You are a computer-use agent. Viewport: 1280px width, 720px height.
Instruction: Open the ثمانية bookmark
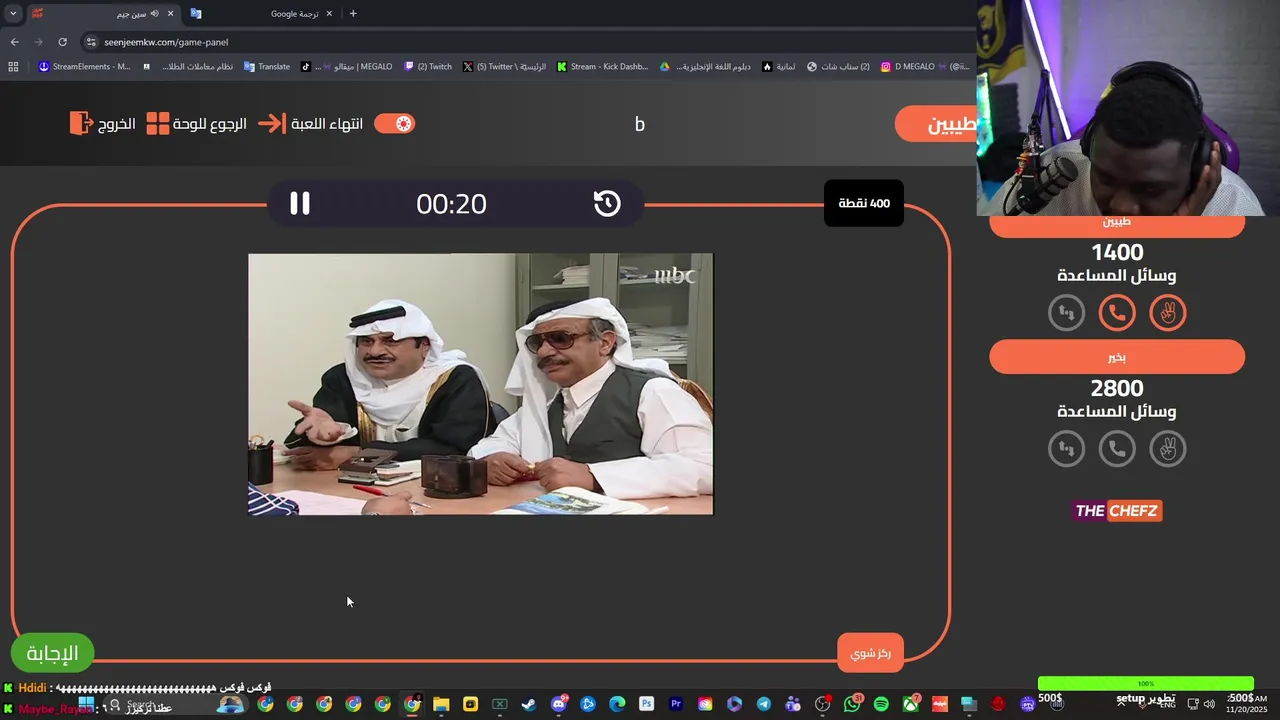click(x=779, y=67)
